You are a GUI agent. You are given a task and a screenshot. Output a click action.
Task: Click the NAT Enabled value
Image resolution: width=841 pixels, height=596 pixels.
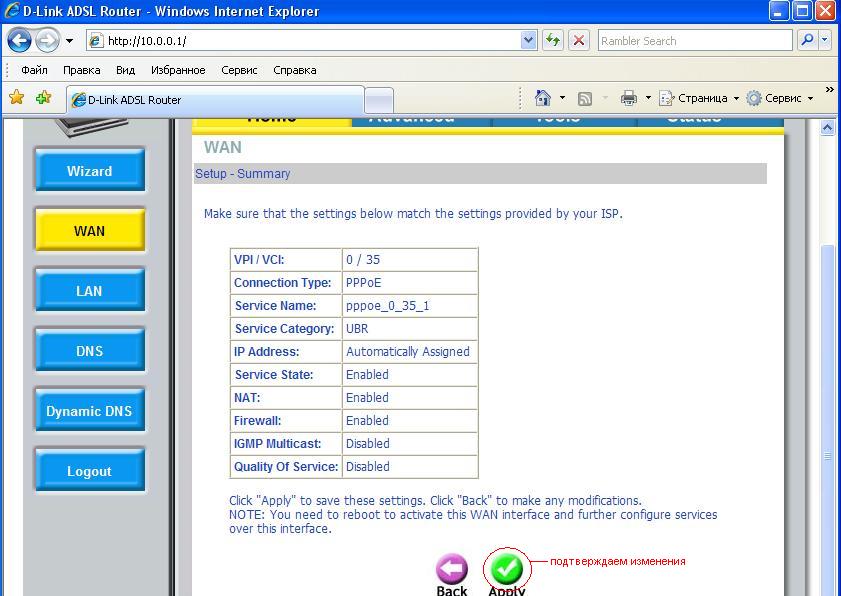click(x=367, y=398)
